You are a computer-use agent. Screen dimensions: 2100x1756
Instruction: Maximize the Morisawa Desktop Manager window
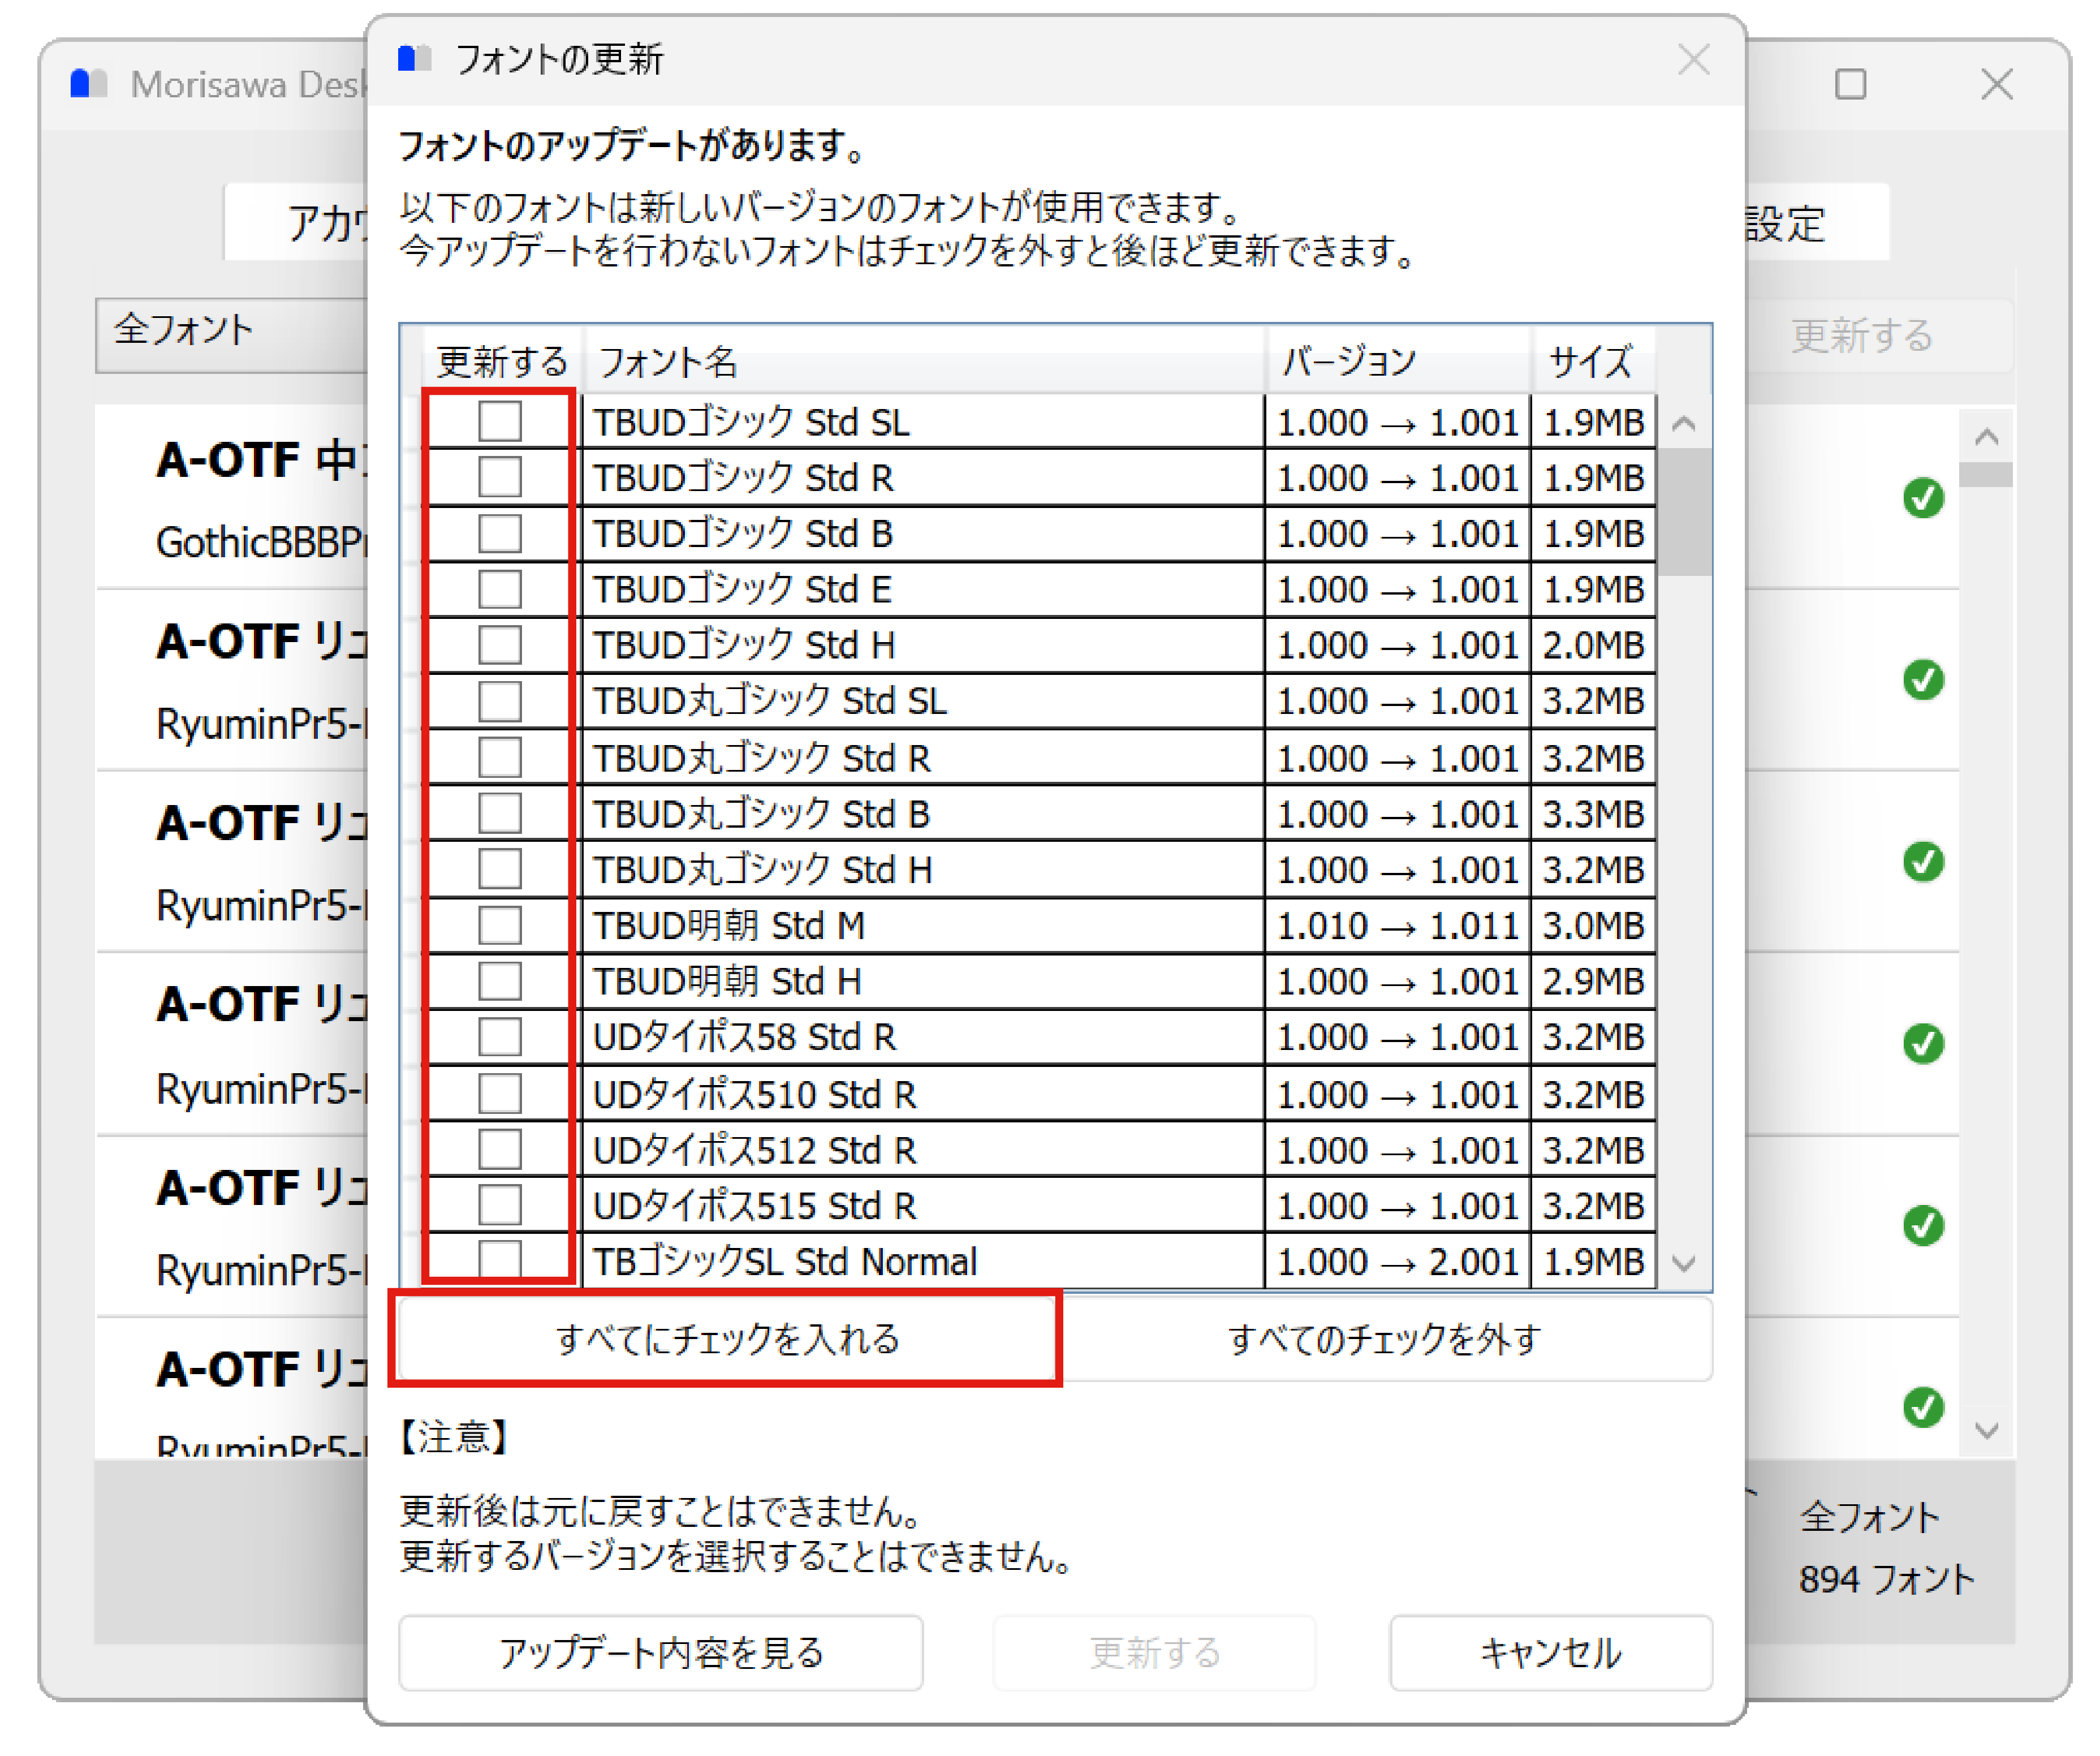point(1851,84)
